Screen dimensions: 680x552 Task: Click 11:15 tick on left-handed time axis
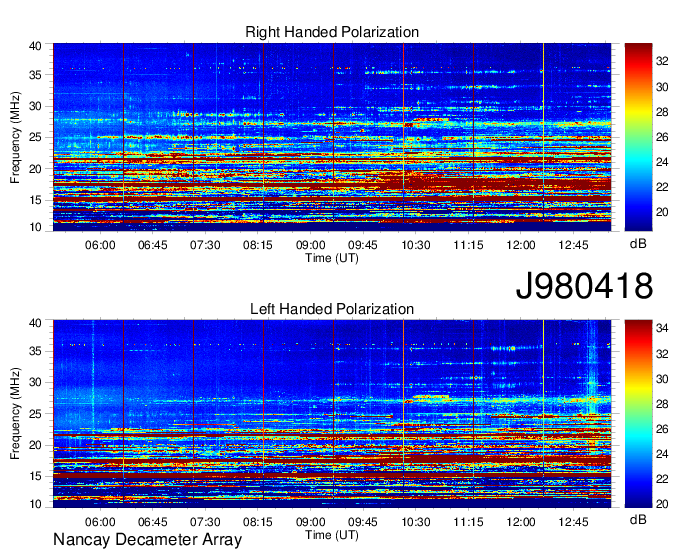pyautogui.click(x=468, y=522)
